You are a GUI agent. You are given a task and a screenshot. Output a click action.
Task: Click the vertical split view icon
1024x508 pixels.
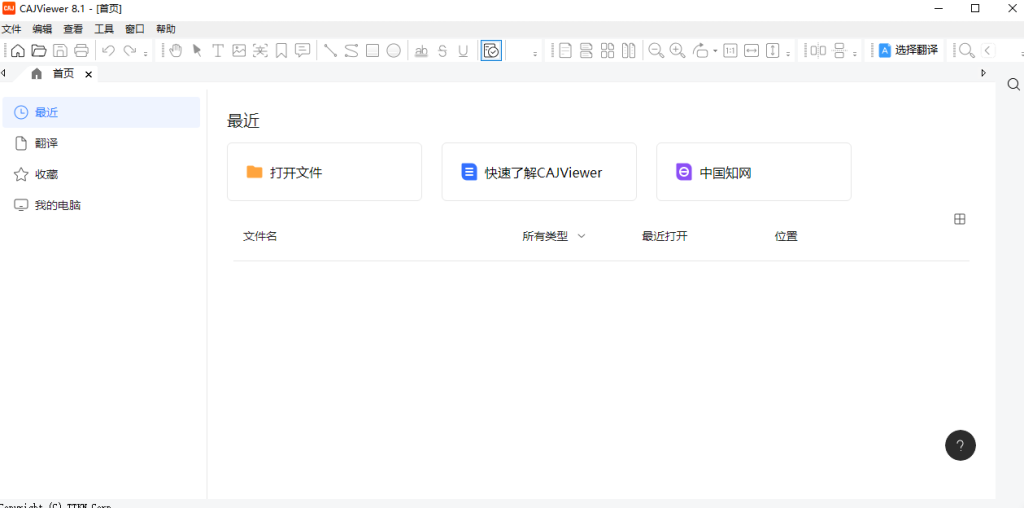(818, 50)
